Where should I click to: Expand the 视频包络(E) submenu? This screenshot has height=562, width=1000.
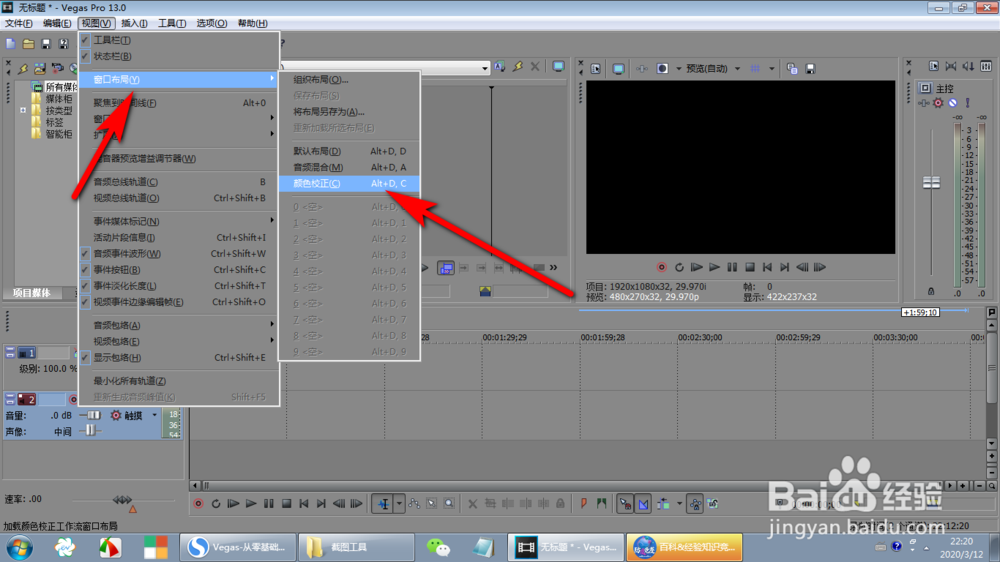179,341
